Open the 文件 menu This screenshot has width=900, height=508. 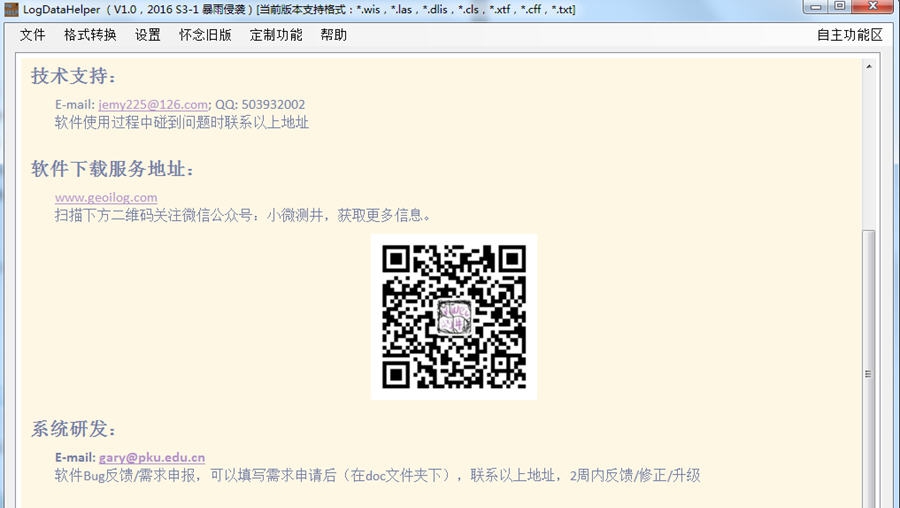(33, 35)
